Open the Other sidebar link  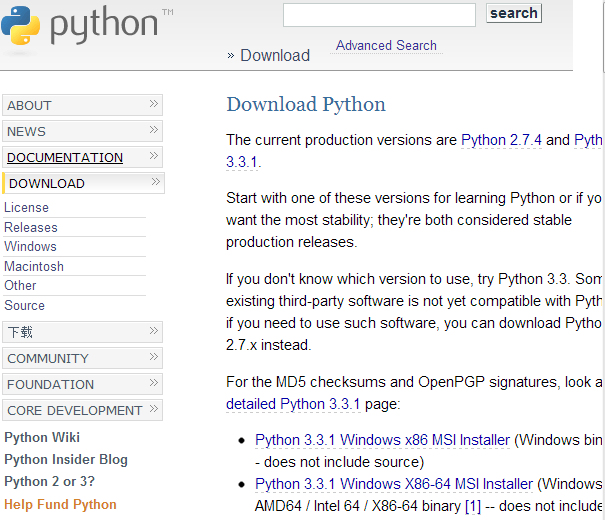point(20,285)
